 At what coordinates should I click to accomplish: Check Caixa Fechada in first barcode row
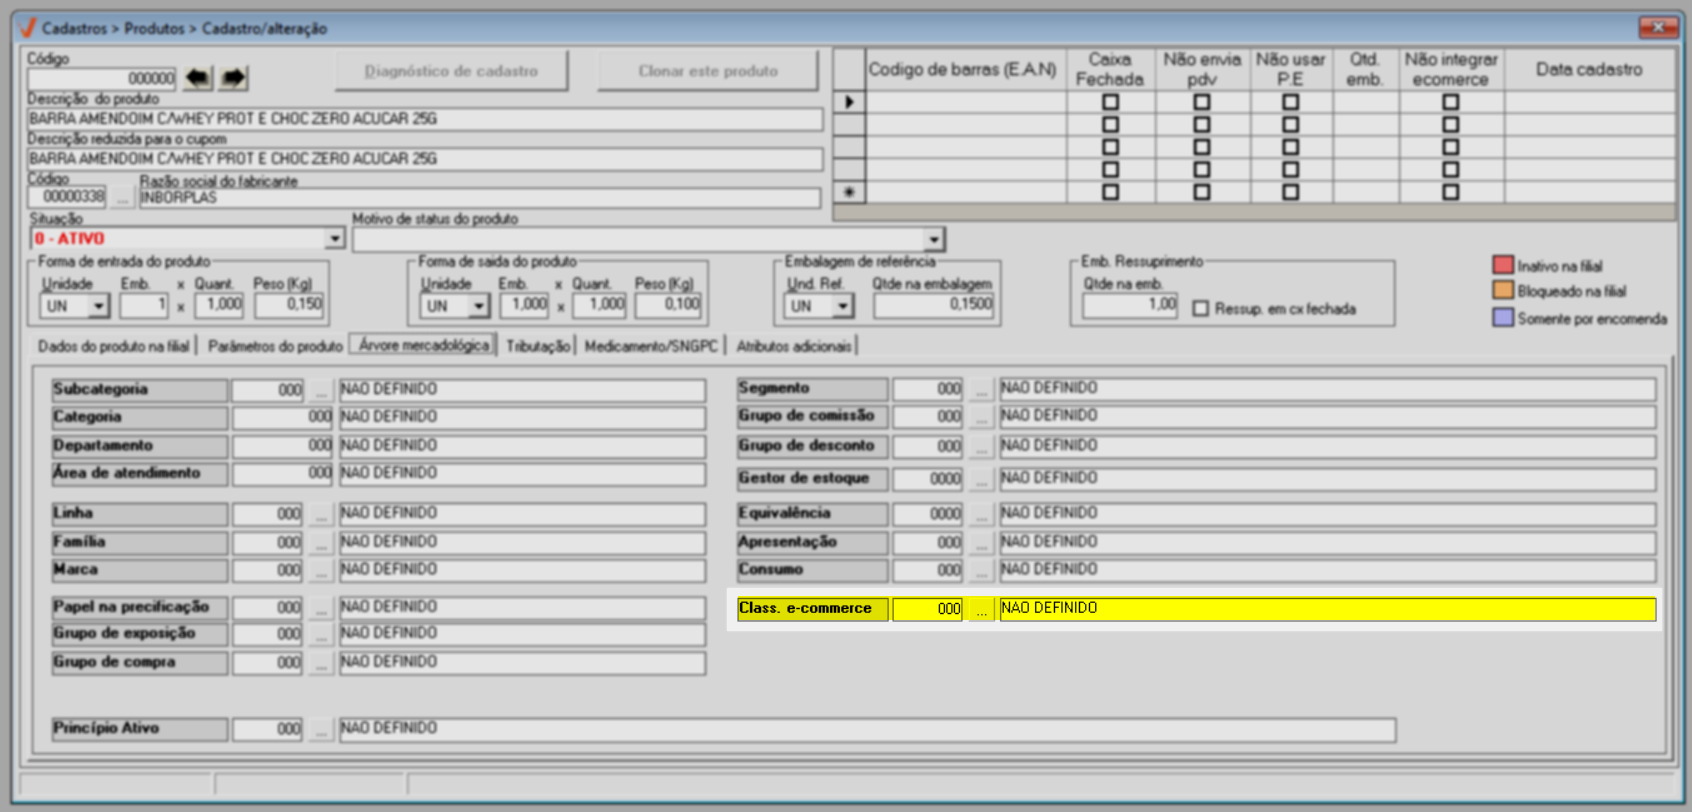(x=1110, y=102)
